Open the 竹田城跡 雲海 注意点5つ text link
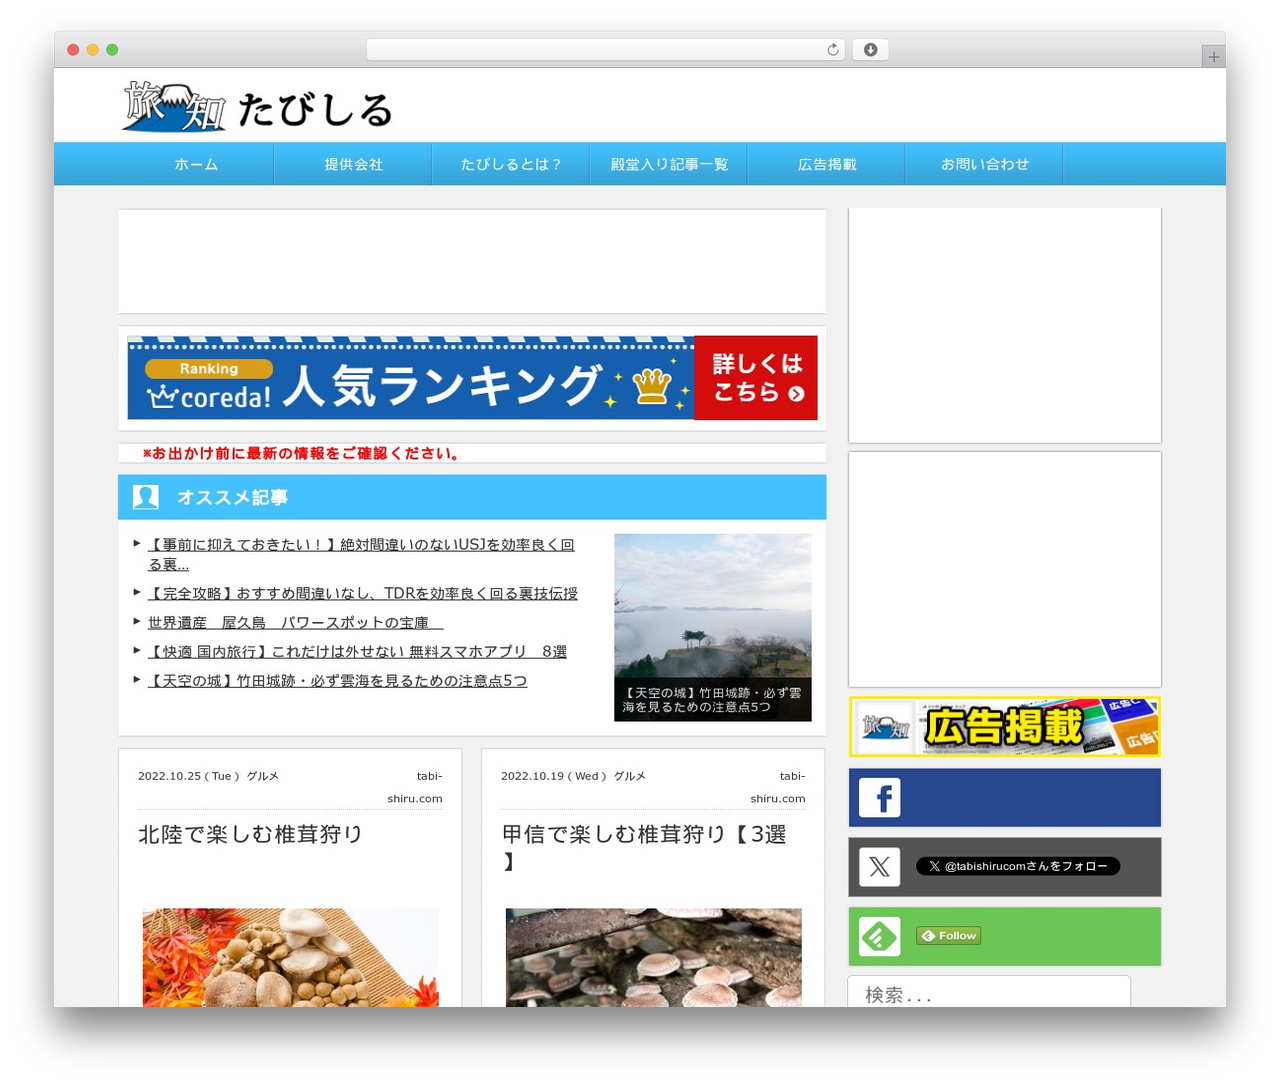The width and height of the screenshot is (1280, 1084). (337, 680)
